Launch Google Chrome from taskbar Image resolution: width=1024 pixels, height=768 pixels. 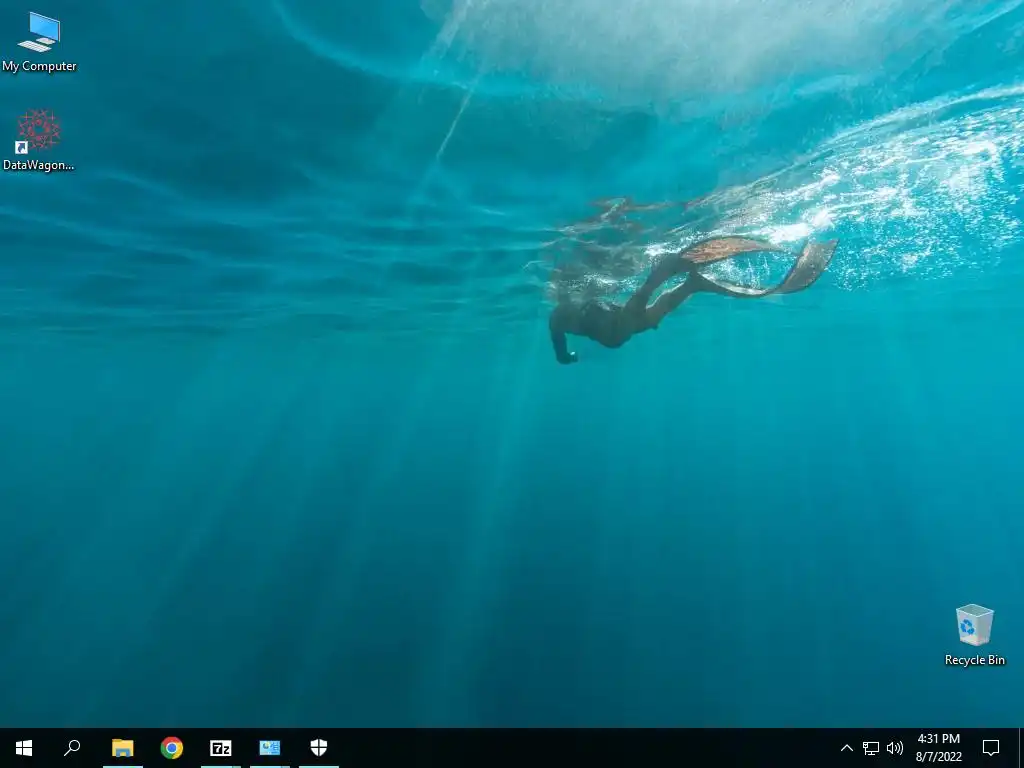tap(172, 748)
